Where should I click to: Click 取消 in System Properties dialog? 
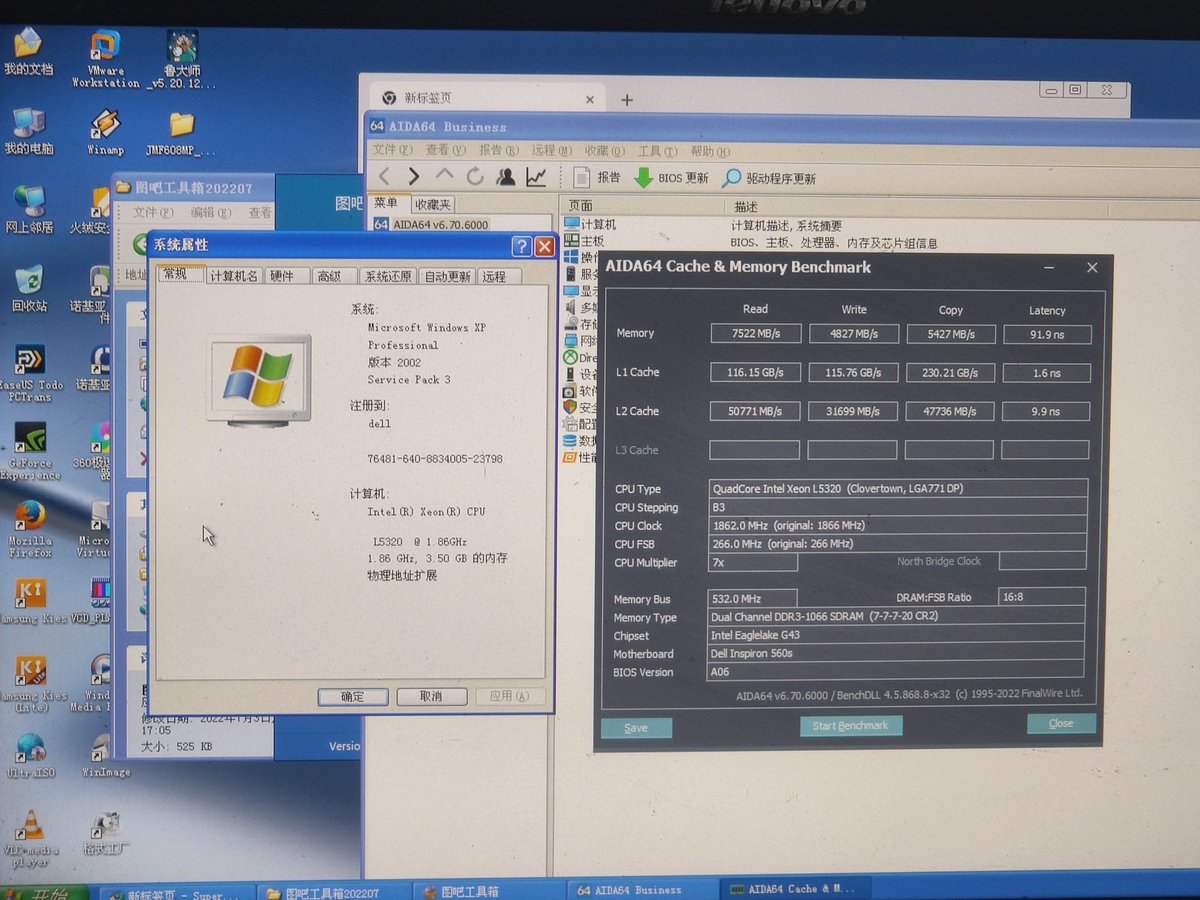click(431, 696)
